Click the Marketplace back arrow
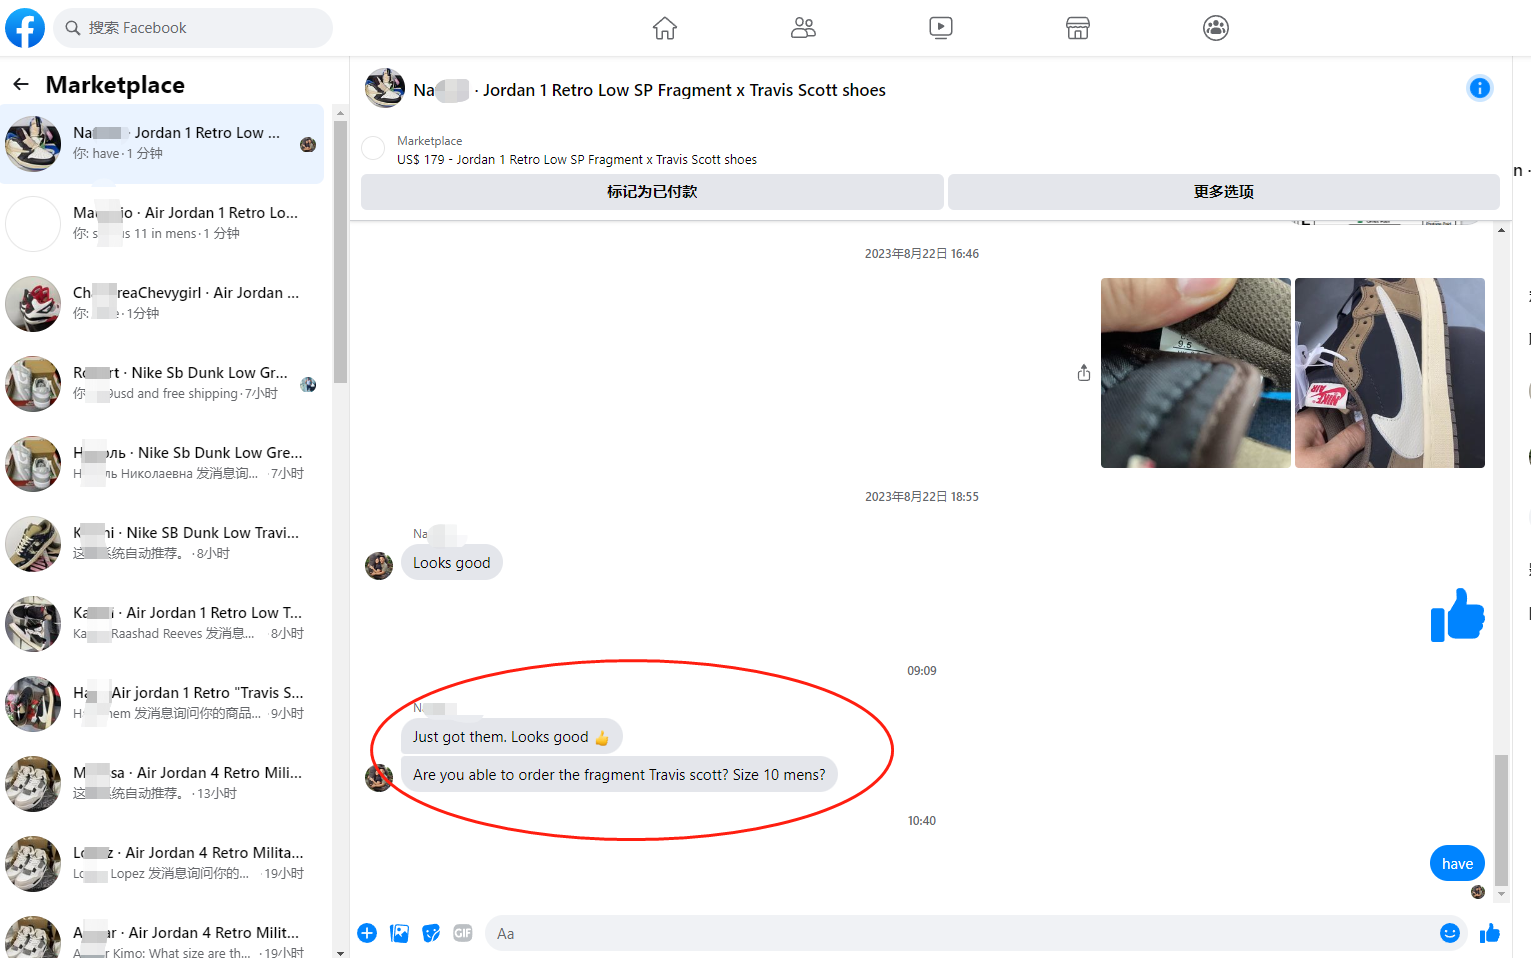The image size is (1531, 958). click(21, 85)
